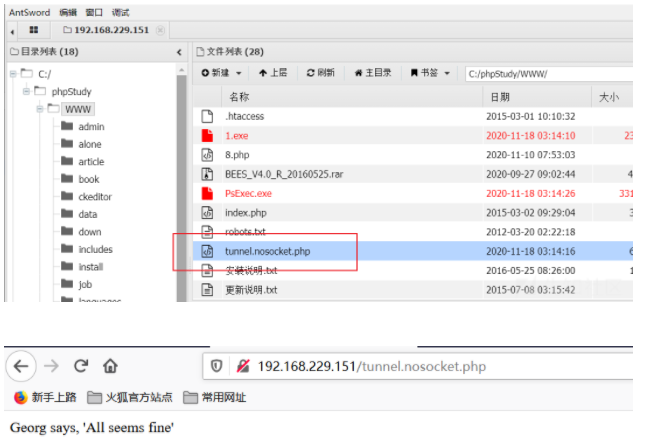Click the path field C:/phpStudy/WWW/

[549, 74]
